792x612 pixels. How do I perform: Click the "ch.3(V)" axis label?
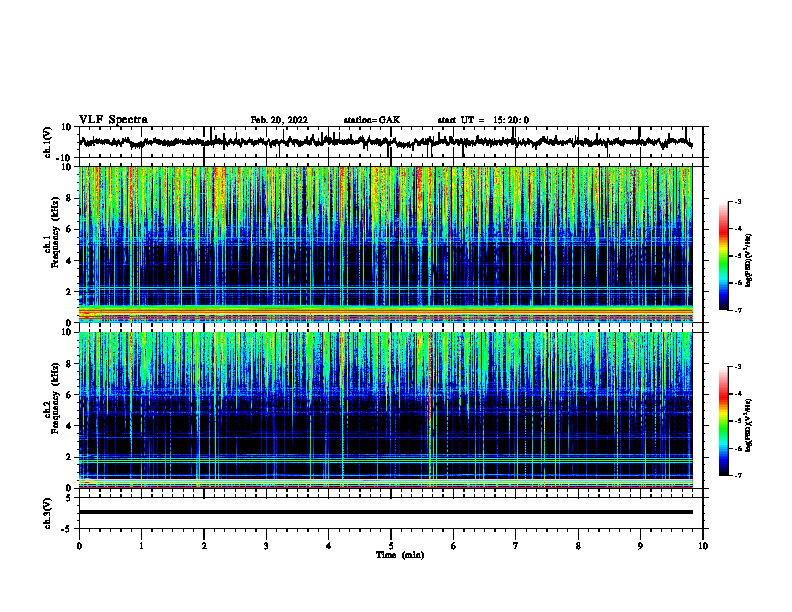[x=47, y=513]
